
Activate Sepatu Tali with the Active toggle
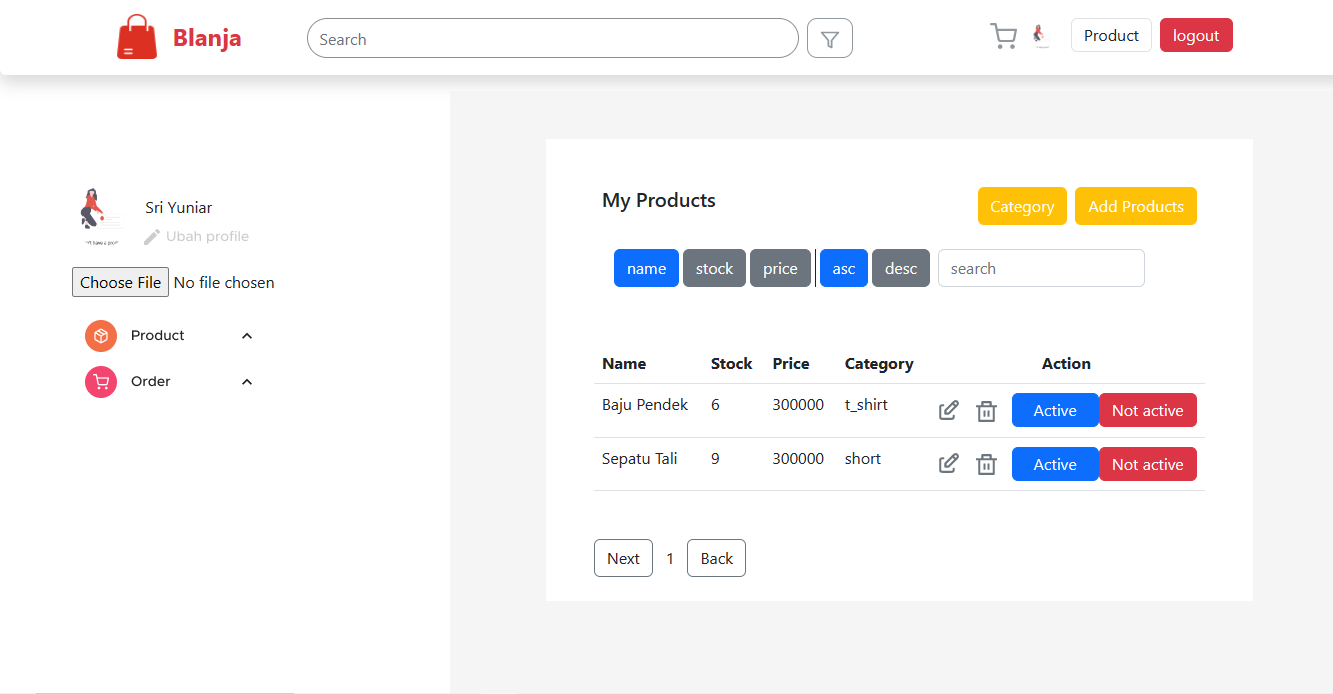(x=1054, y=464)
